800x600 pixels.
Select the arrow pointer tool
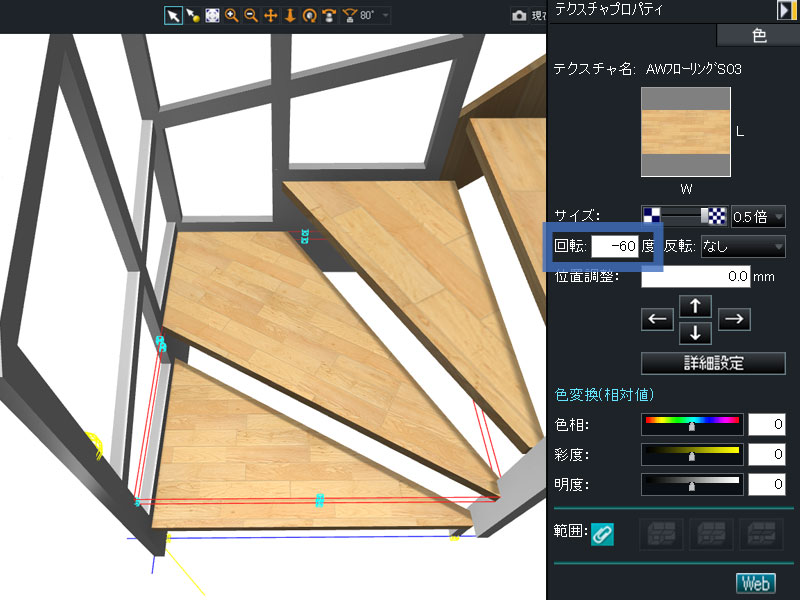pos(173,16)
